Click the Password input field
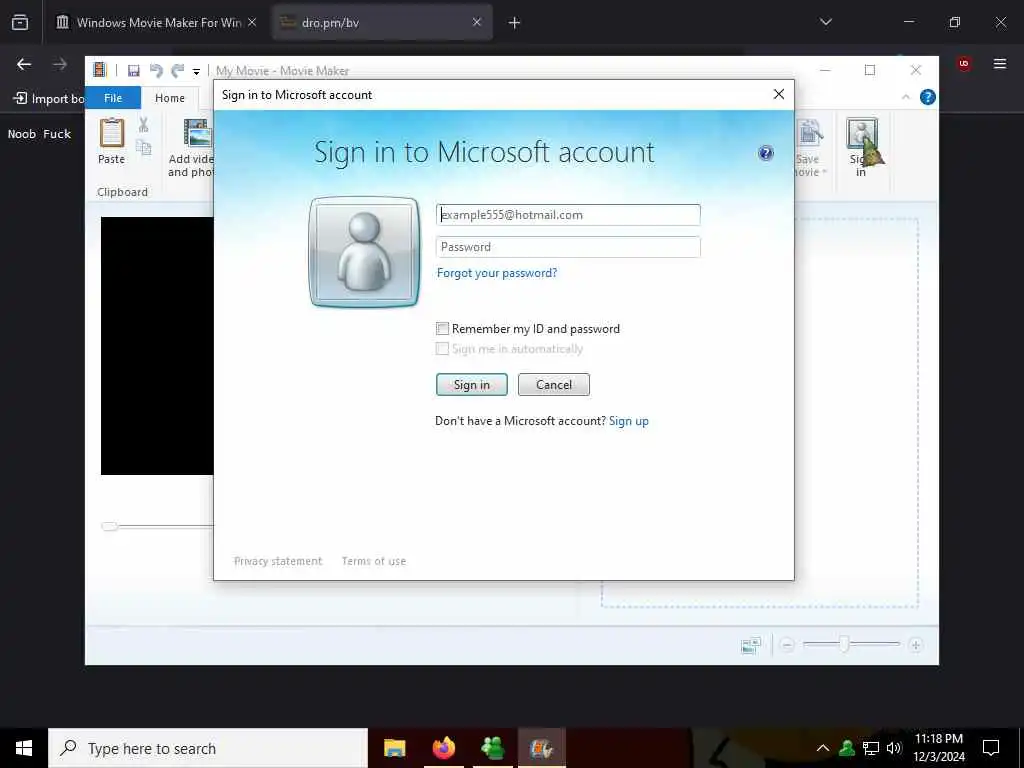Screen dimensions: 1024x768 (568, 247)
